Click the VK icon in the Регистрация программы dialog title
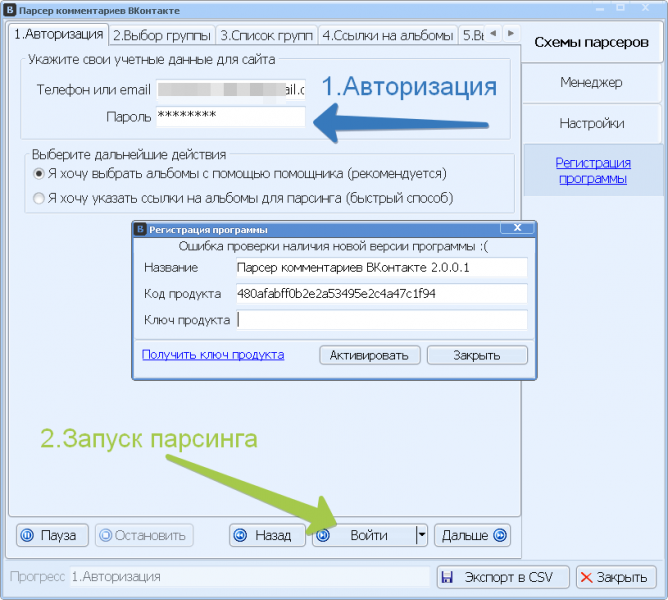 pyautogui.click(x=140, y=230)
